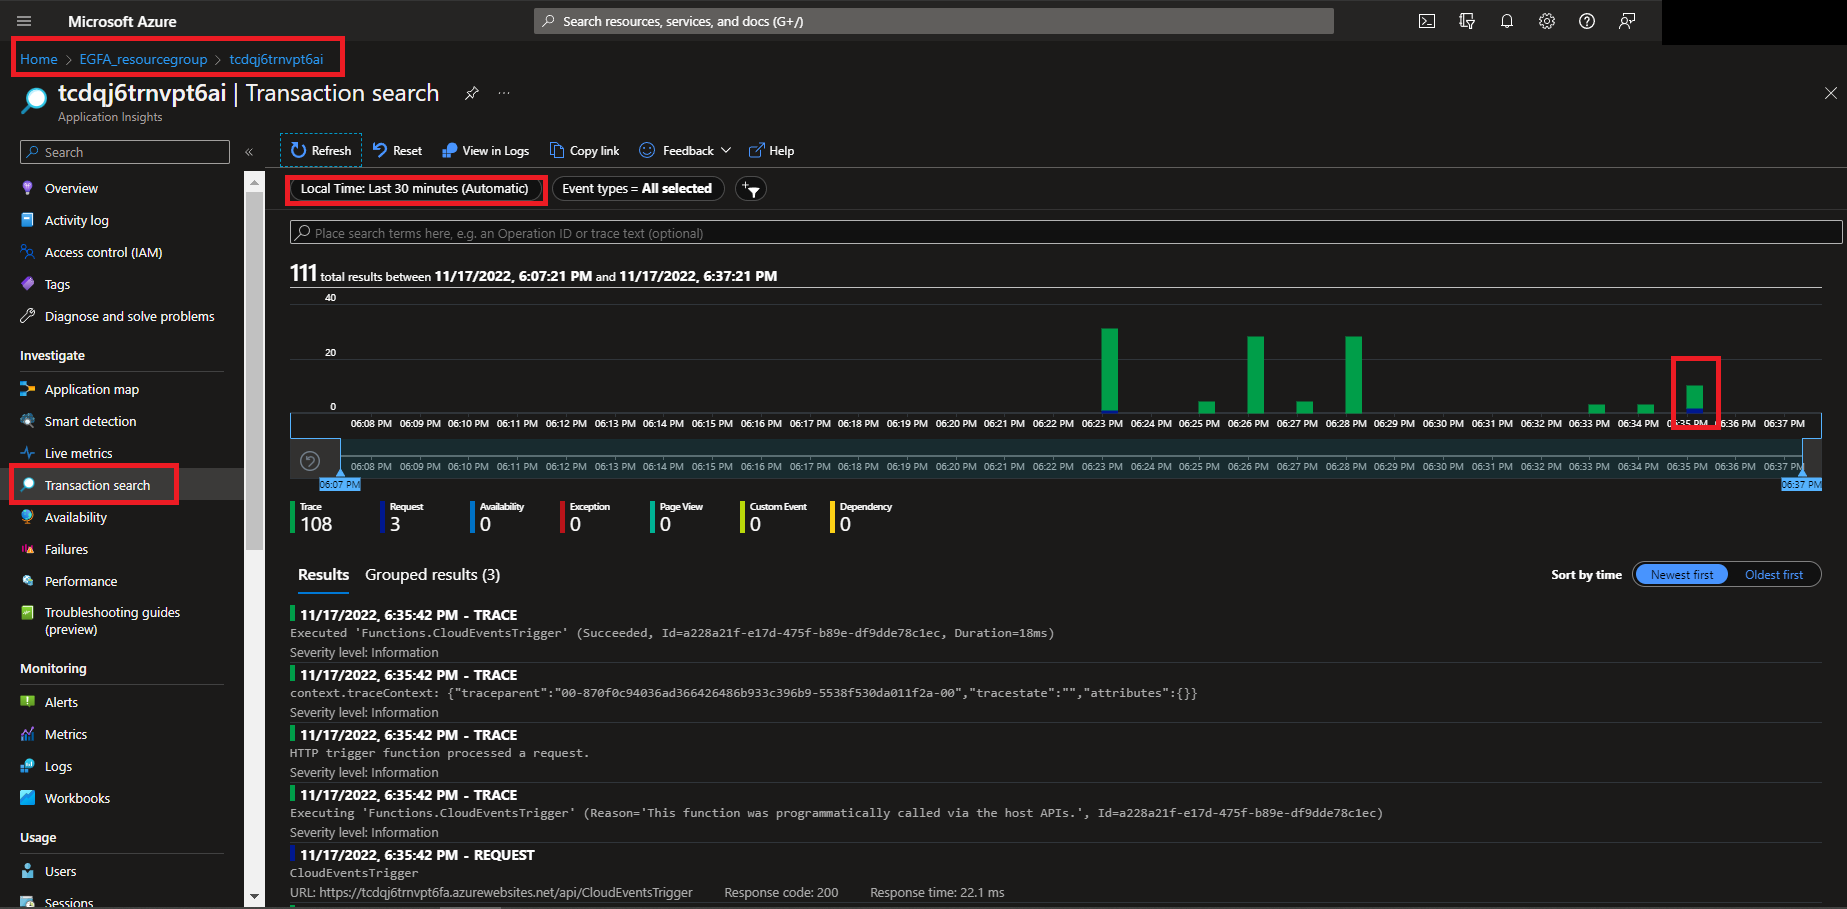The height and width of the screenshot is (909, 1847).
Task: Open Performance in left menu
Action: 81,581
